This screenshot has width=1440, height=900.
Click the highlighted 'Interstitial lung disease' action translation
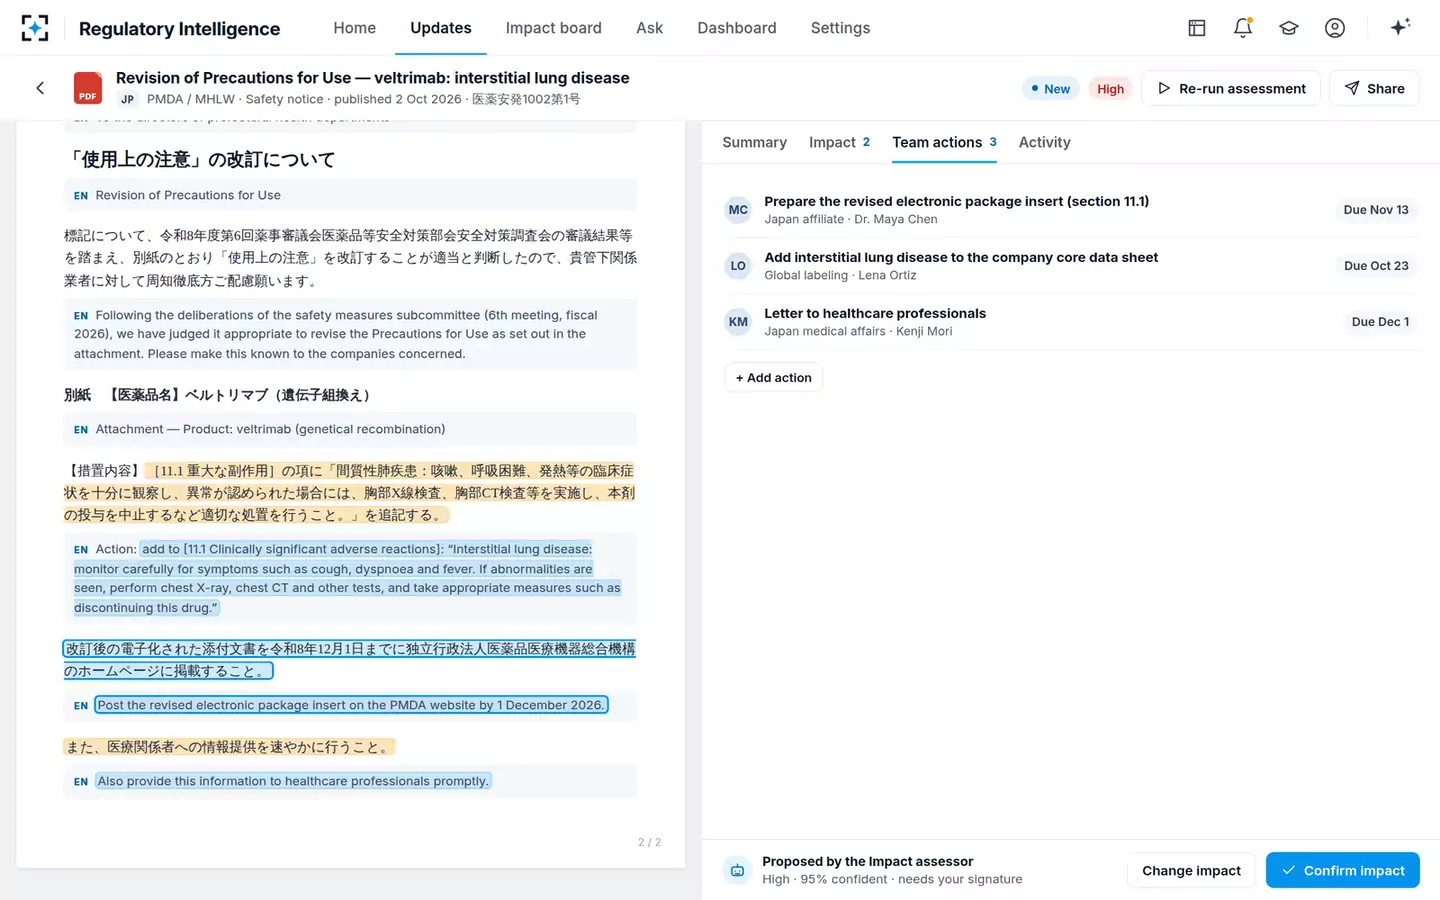[347, 578]
